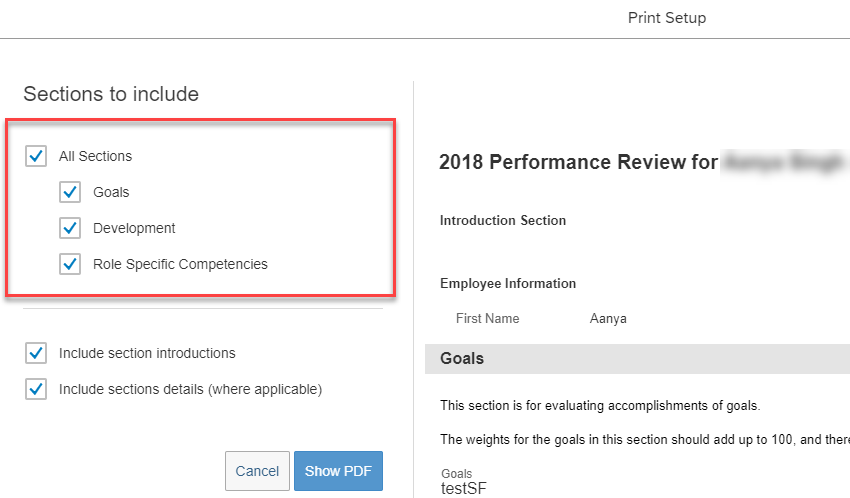Screen dimensions: 850x498
Task: Click the Development label text
Action: point(134,228)
